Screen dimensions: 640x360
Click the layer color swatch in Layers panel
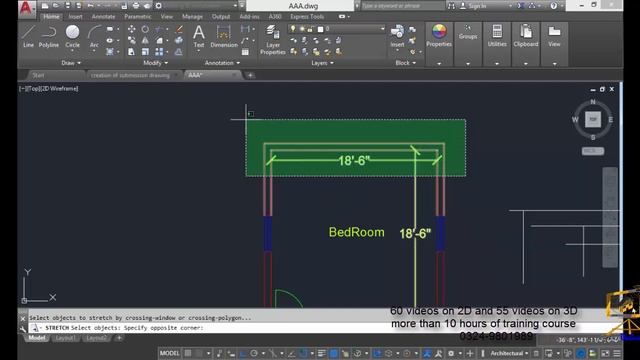320,29
